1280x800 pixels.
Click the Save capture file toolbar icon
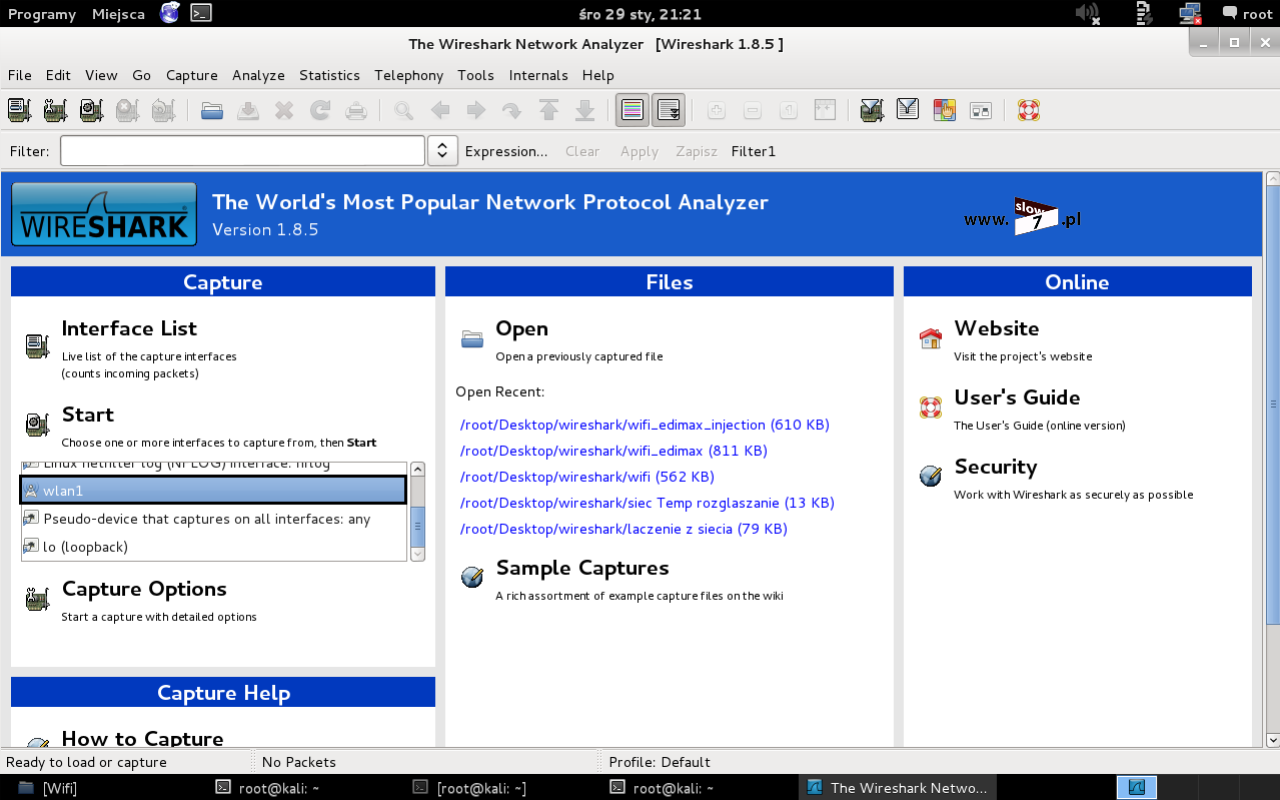(248, 110)
